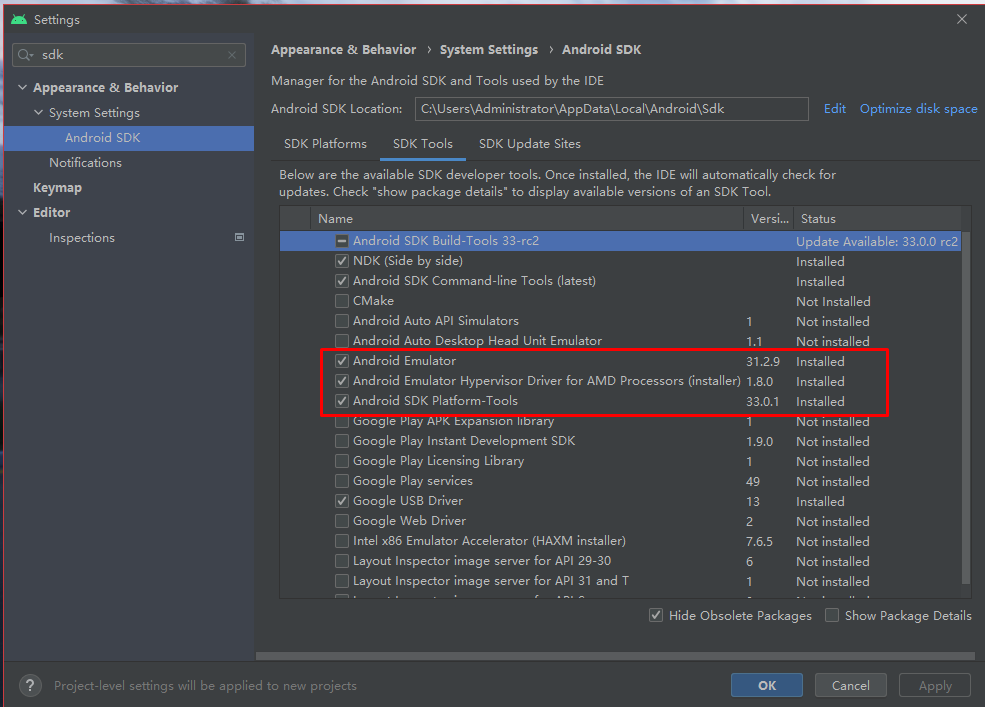Image resolution: width=985 pixels, height=707 pixels.
Task: Click the SDK tools list vertical scrollbar
Action: click(x=966, y=407)
